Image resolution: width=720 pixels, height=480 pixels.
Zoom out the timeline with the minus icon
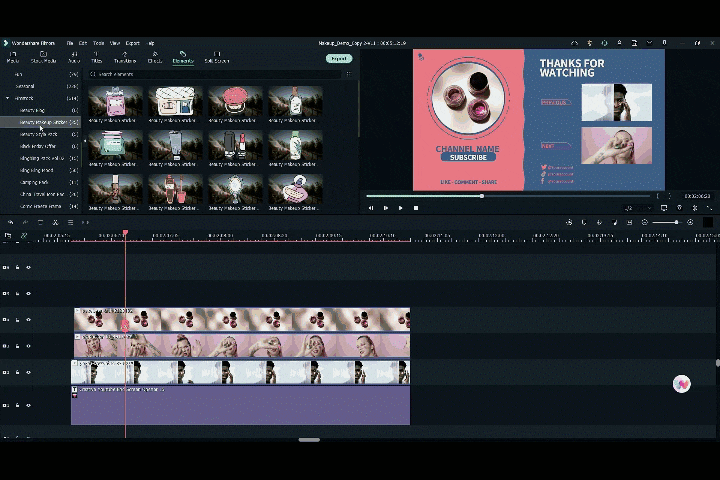coord(645,222)
